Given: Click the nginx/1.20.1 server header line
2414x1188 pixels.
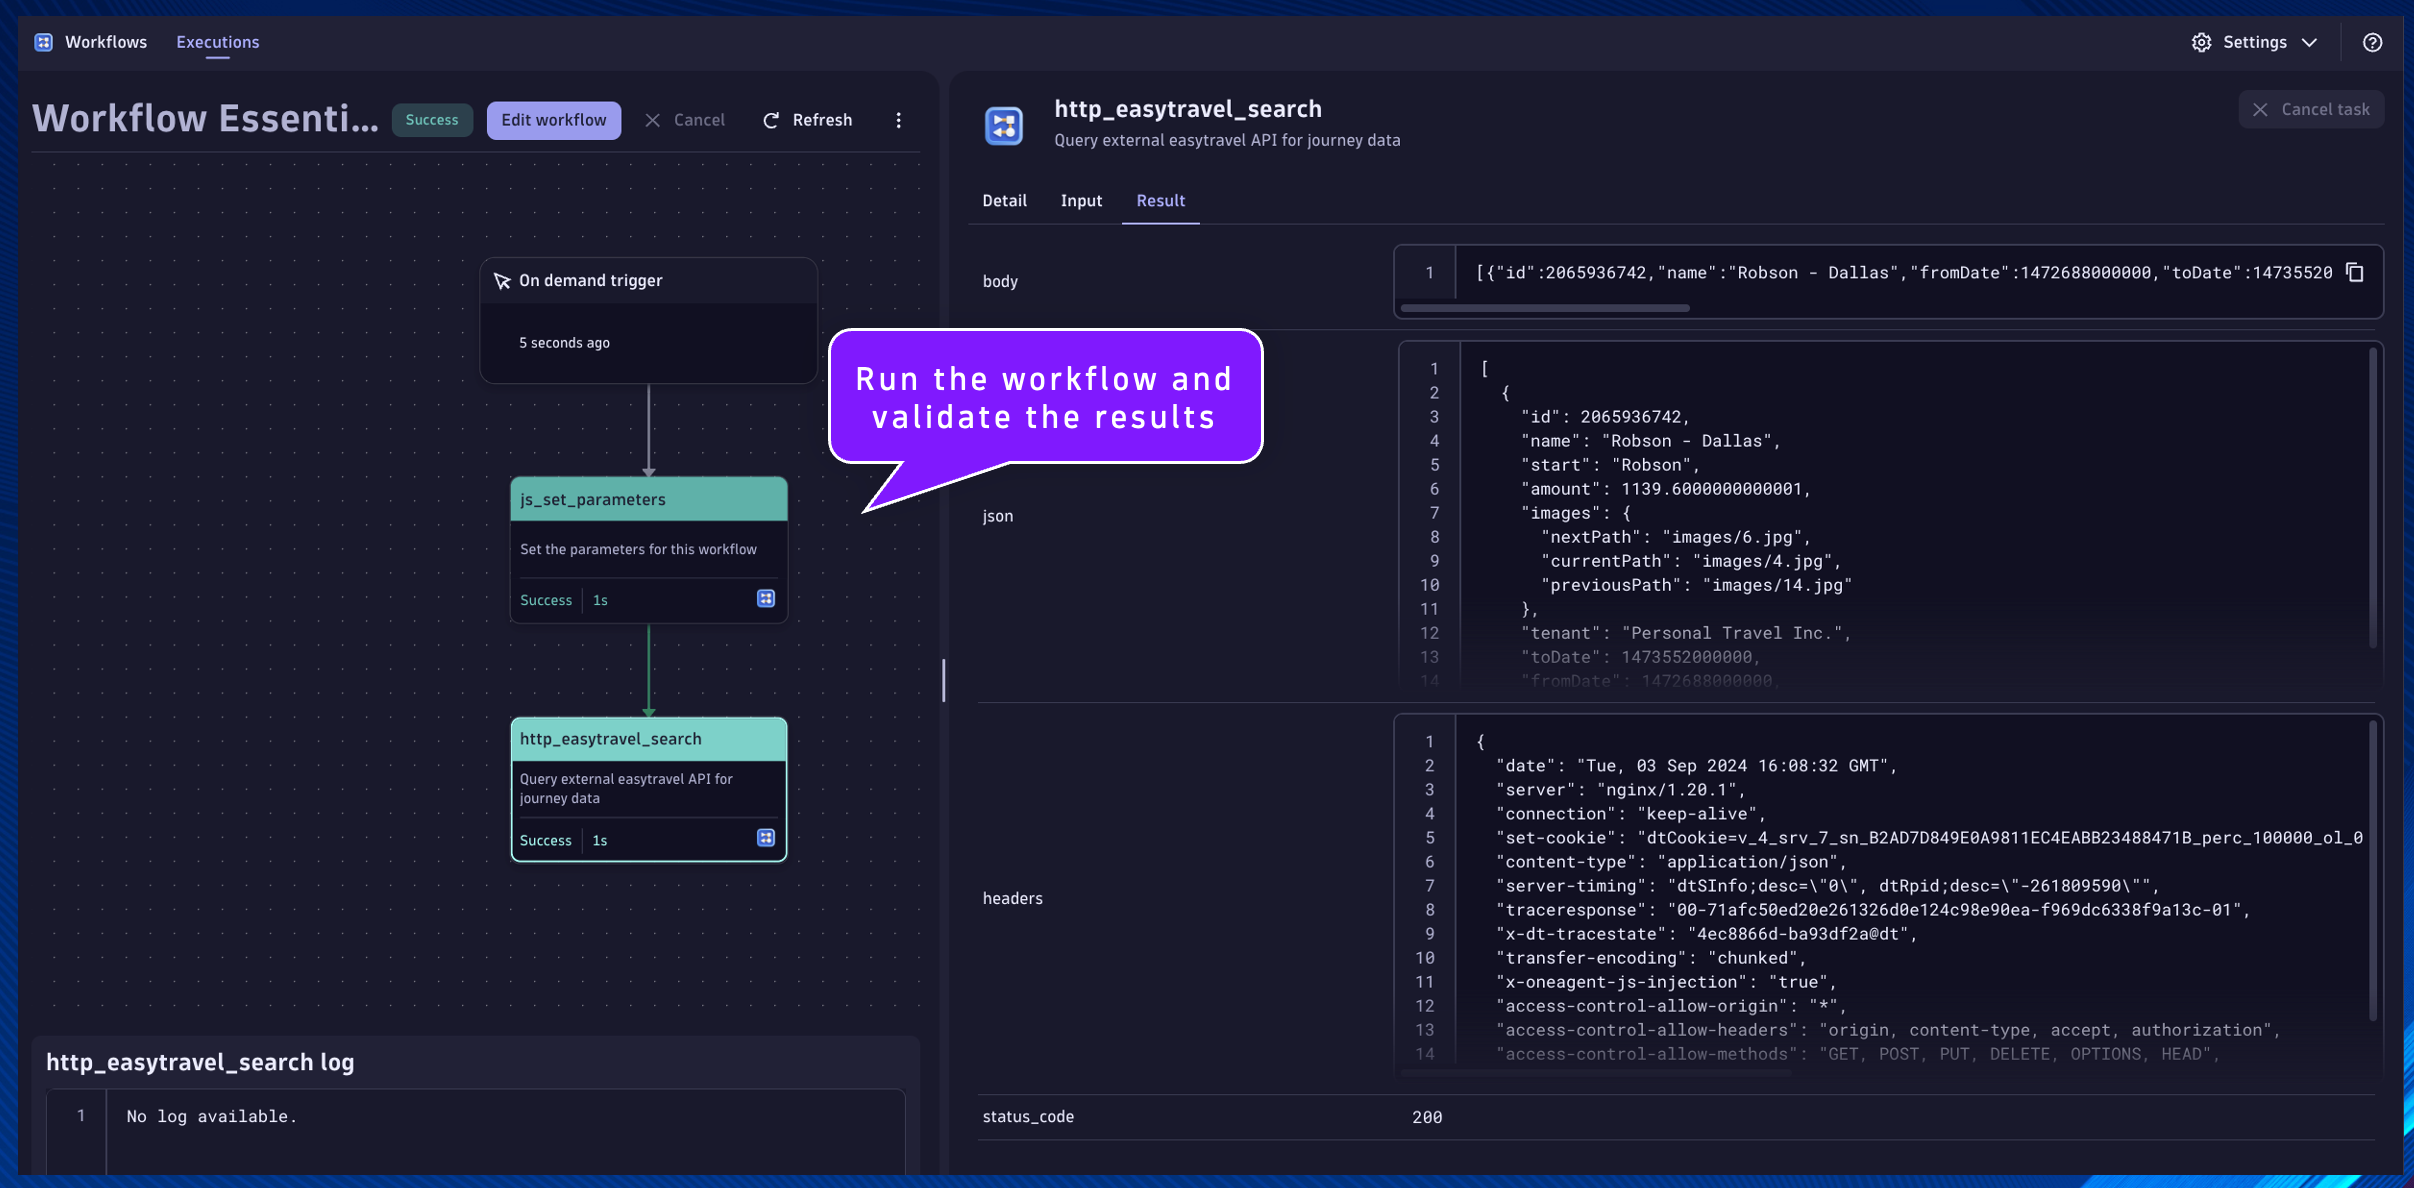Looking at the screenshot, I should point(1620,790).
